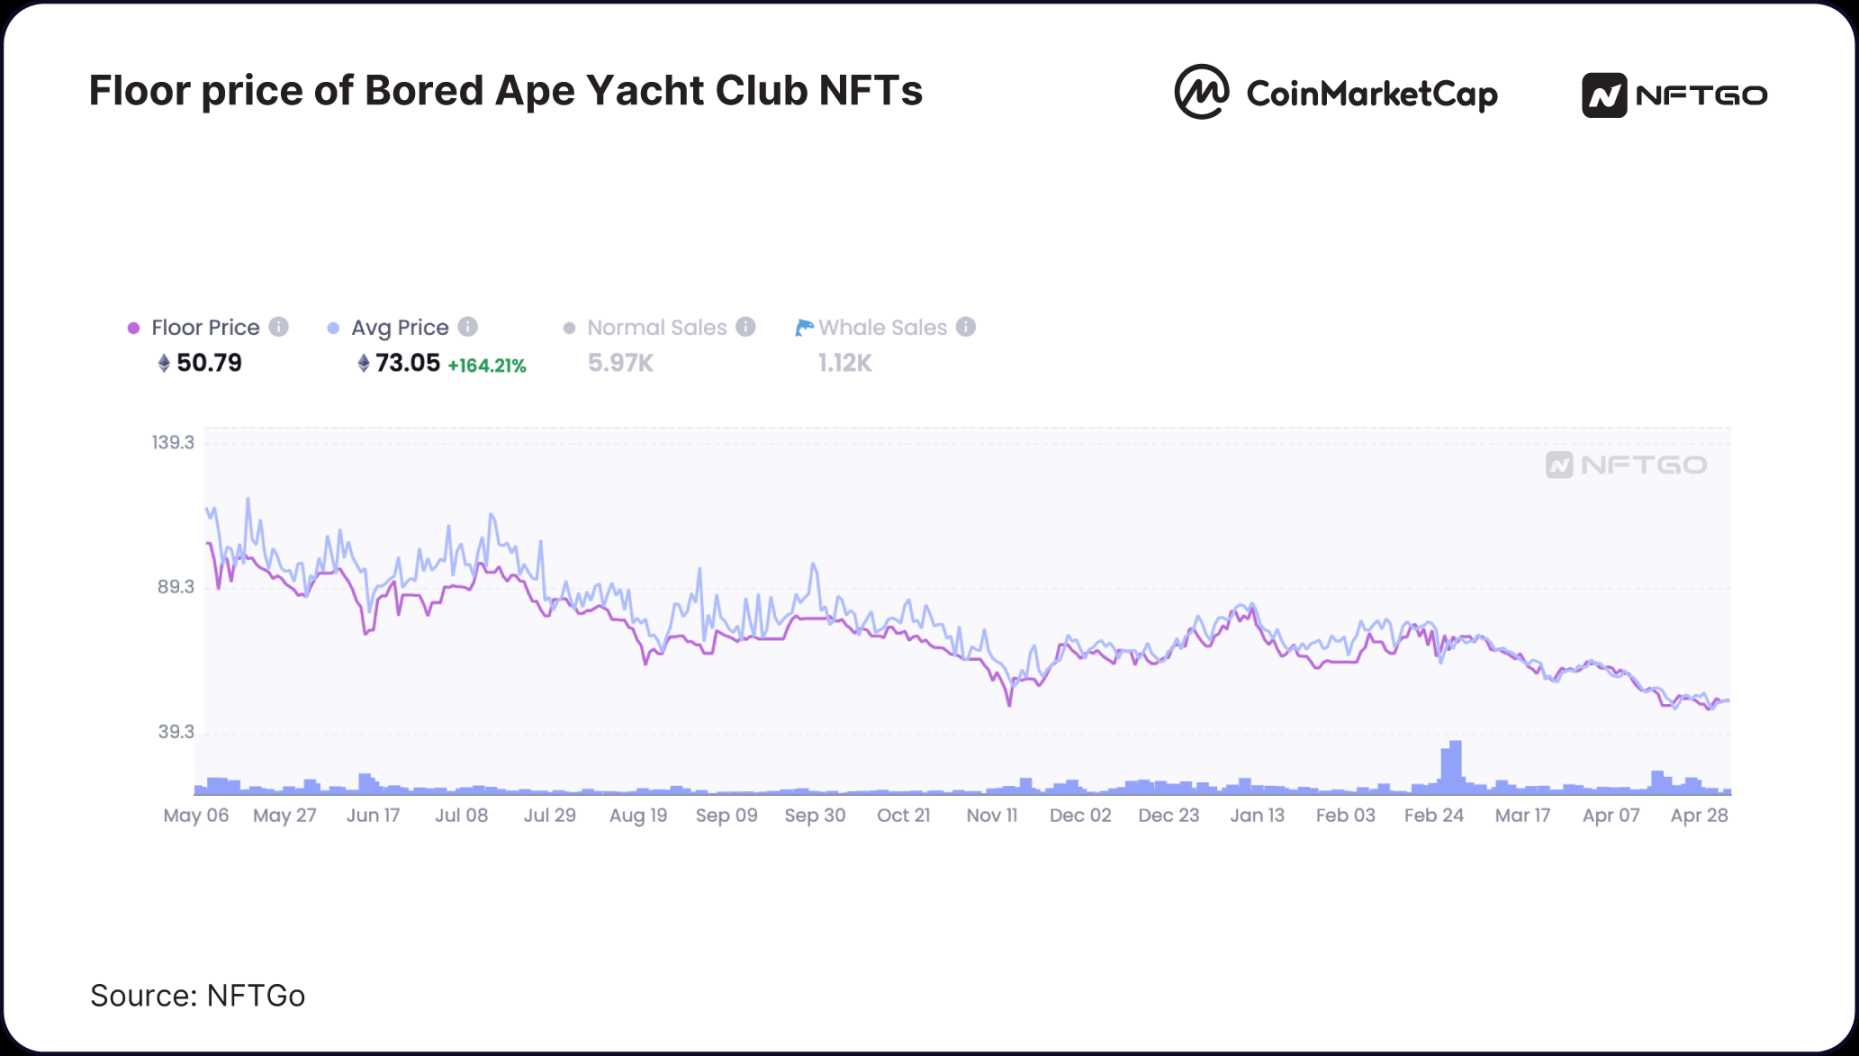This screenshot has height=1056, width=1859.
Task: Click the Feb 24 volume spike bar
Action: pos(1454,766)
